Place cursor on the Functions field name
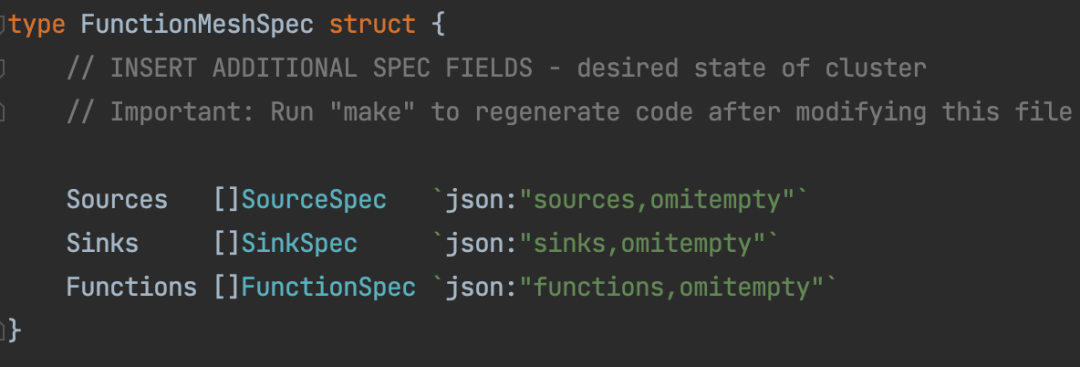 tap(132, 286)
